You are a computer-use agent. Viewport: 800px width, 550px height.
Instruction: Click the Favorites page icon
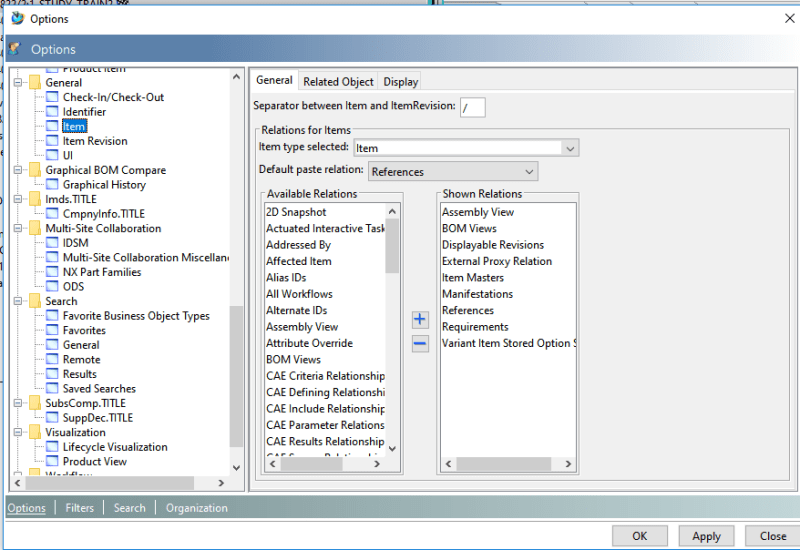pyautogui.click(x=52, y=330)
